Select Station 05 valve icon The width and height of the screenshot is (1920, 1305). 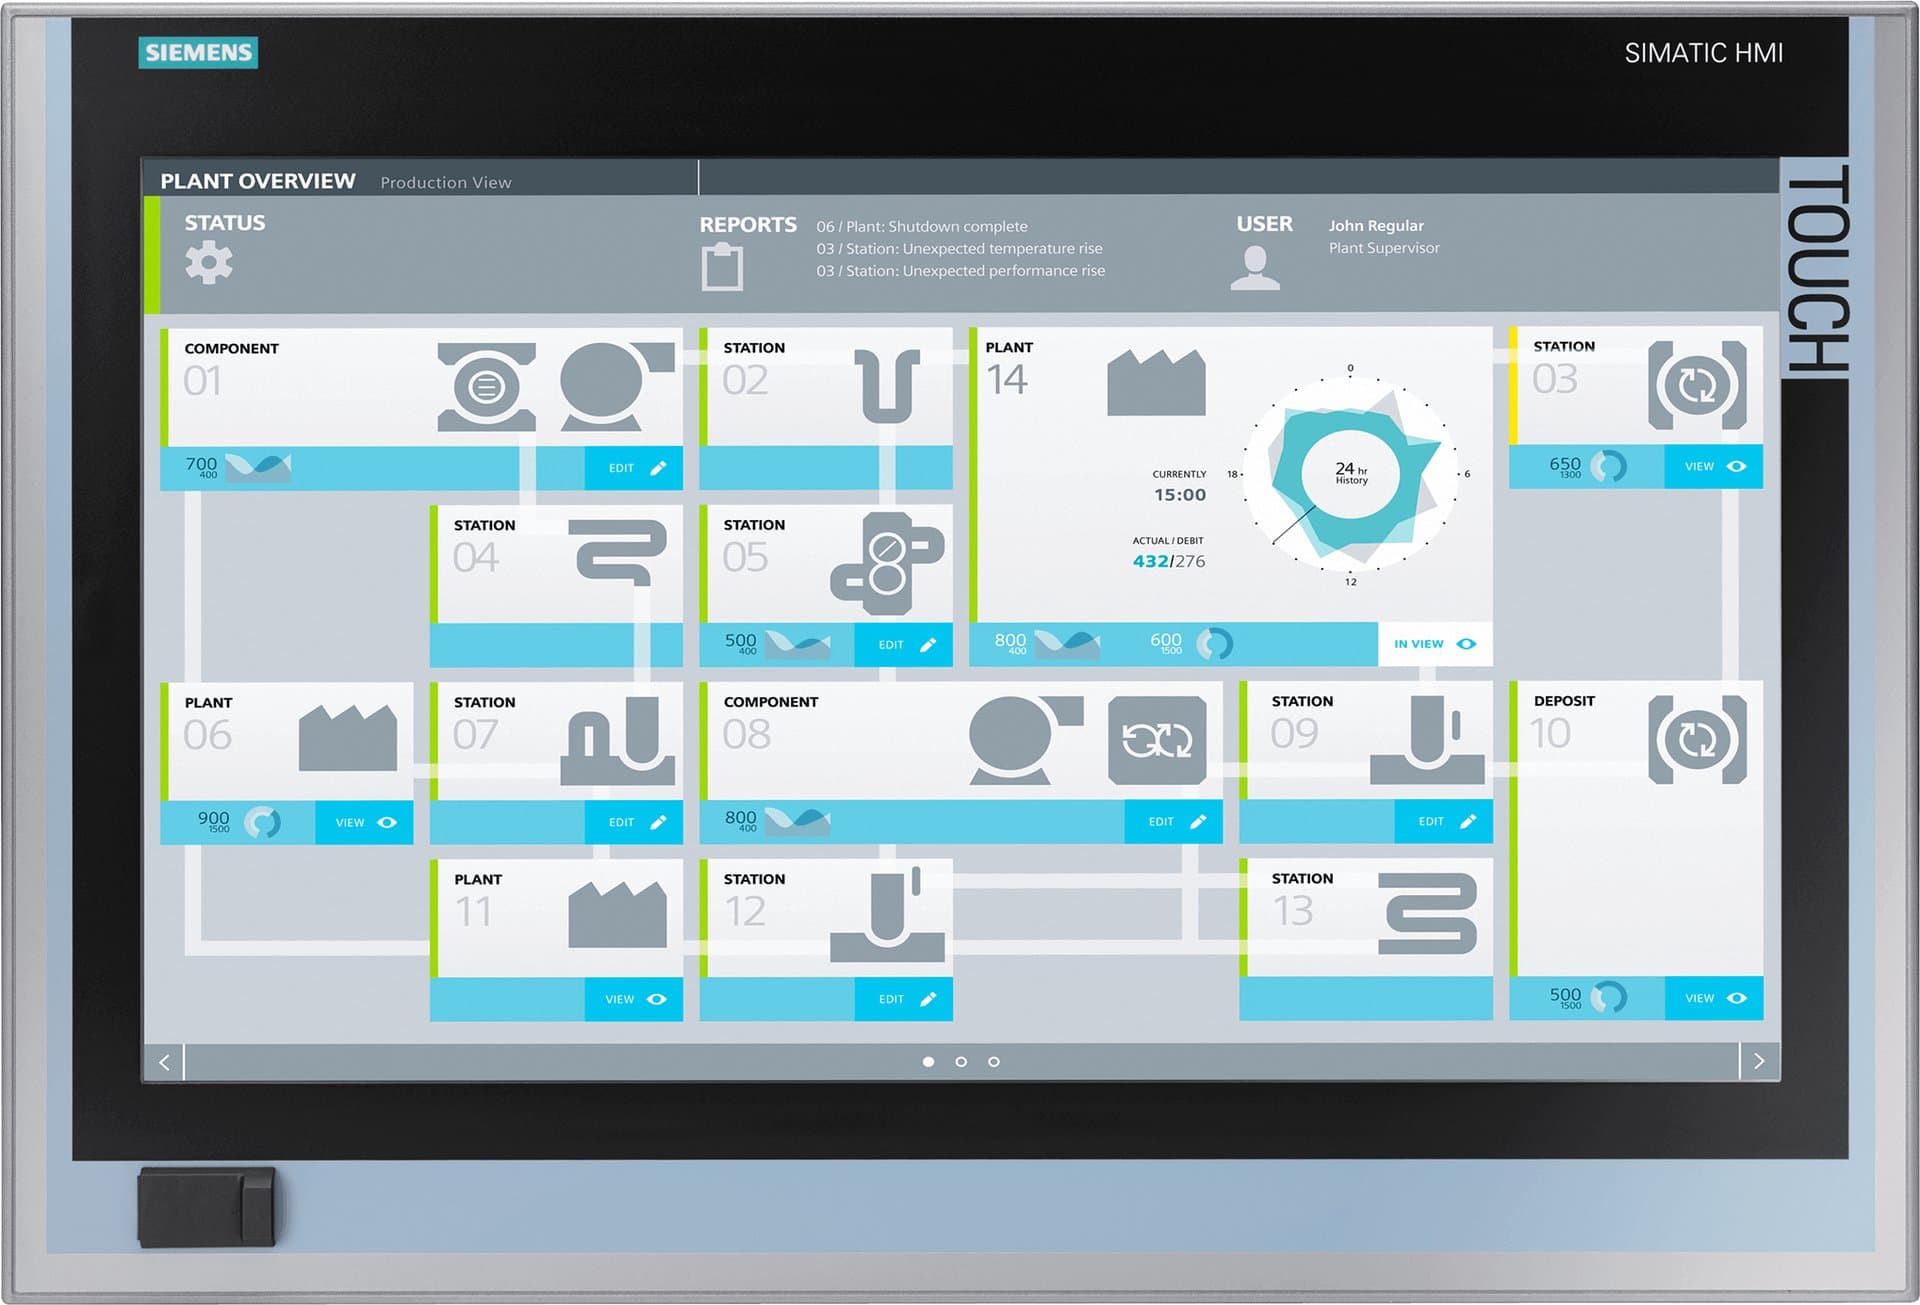pyautogui.click(x=887, y=563)
